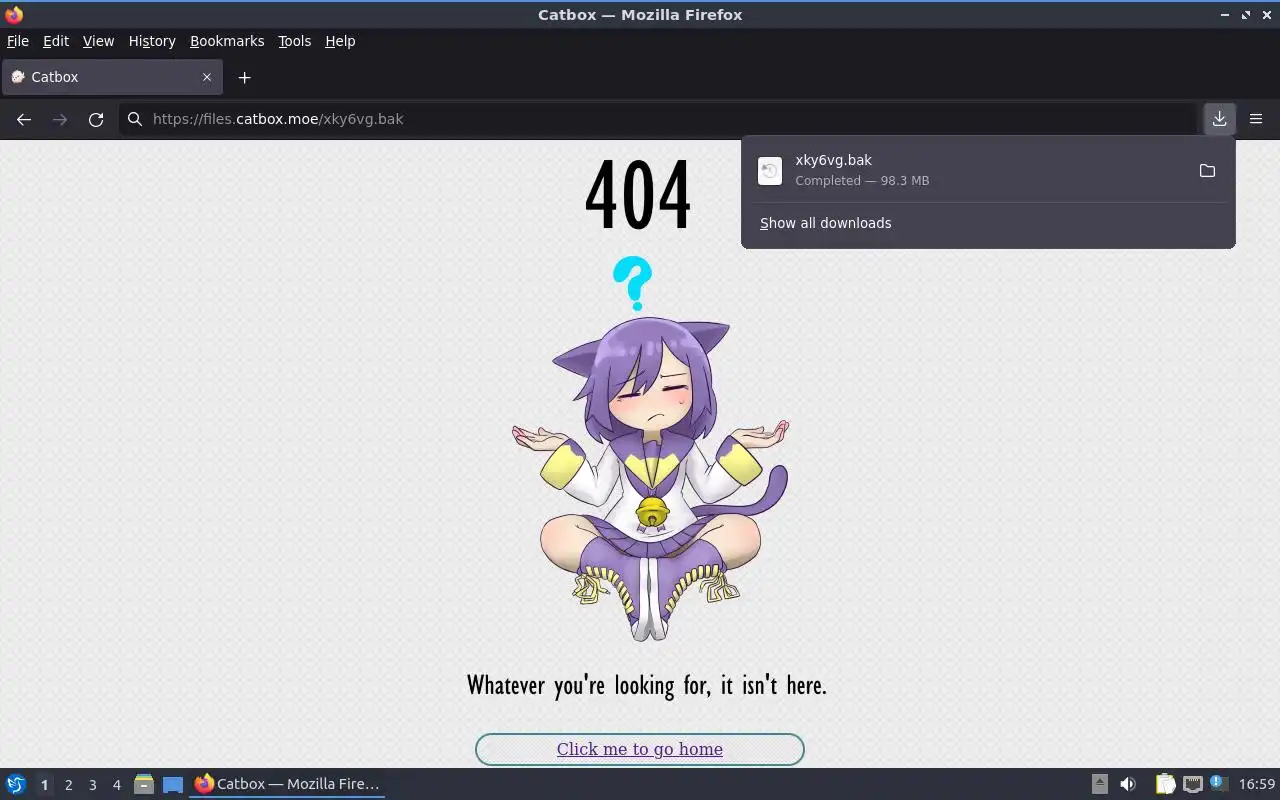The width and height of the screenshot is (1280, 800).
Task: Select the Catbox browser tab
Action: pos(110,77)
